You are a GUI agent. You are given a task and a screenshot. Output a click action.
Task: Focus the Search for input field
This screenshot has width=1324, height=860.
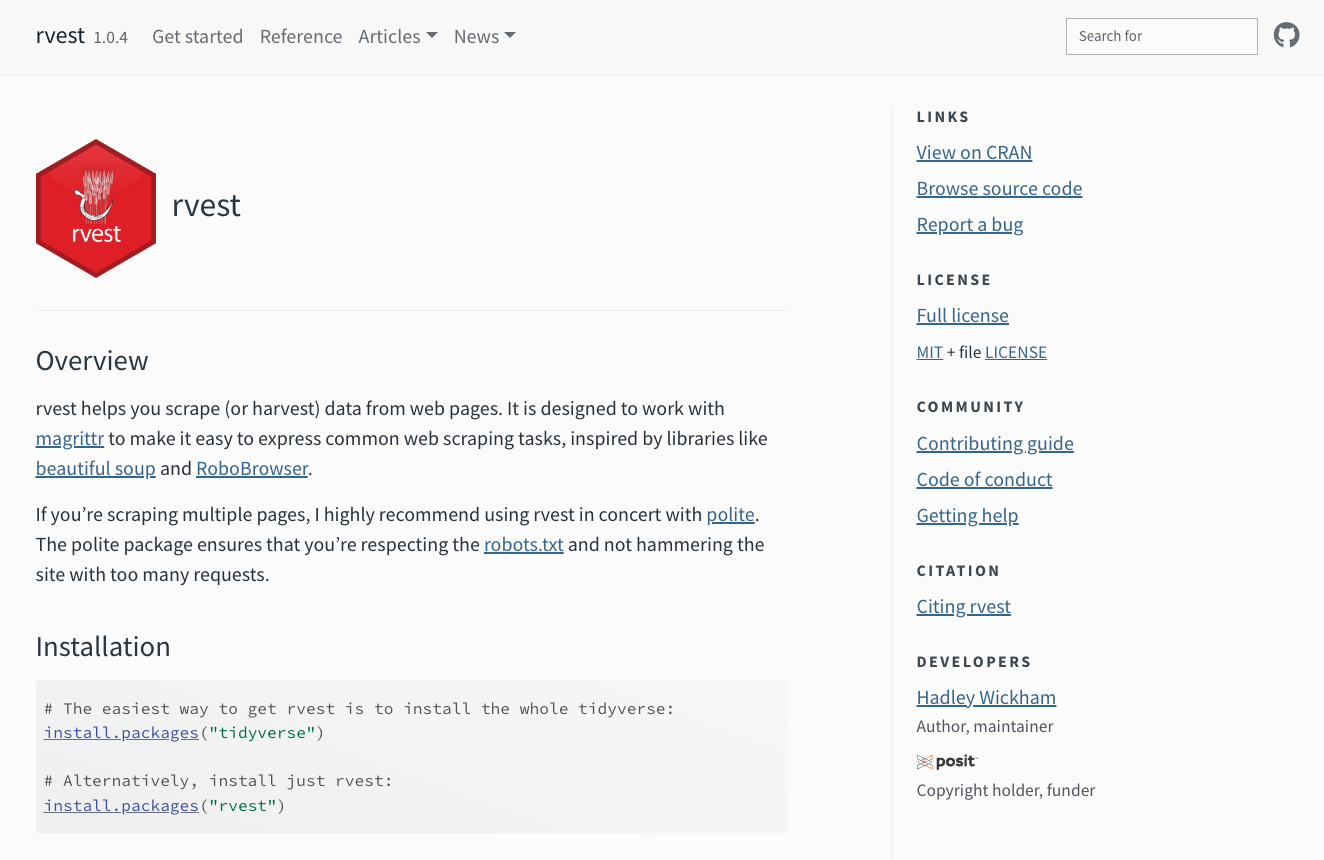(1161, 36)
